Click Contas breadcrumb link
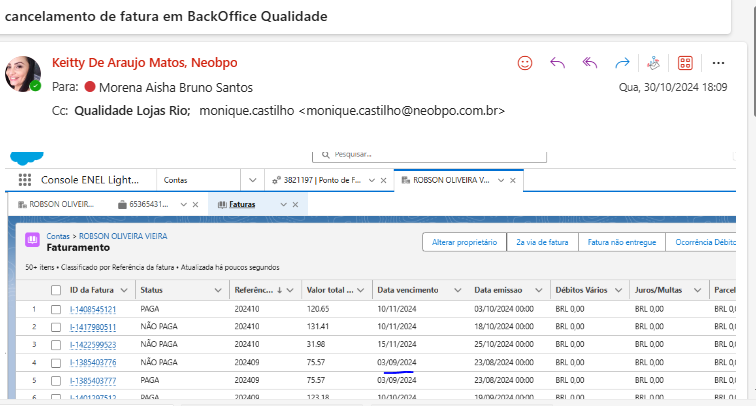This screenshot has width=756, height=406. point(58,236)
